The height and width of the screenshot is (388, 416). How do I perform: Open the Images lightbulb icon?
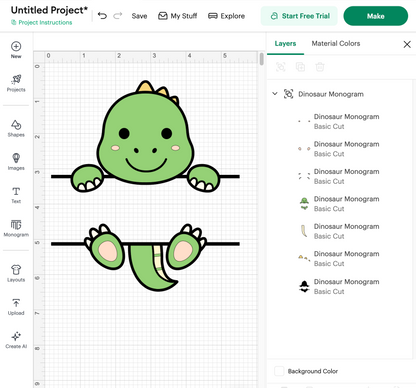click(x=16, y=158)
